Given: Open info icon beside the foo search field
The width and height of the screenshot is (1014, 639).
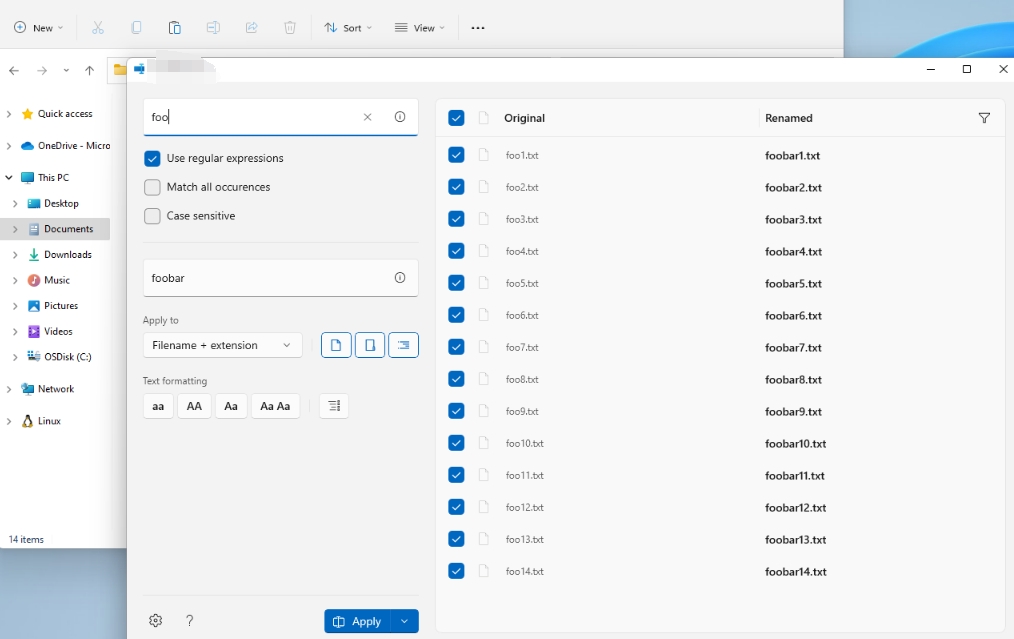Looking at the screenshot, I should coord(400,117).
